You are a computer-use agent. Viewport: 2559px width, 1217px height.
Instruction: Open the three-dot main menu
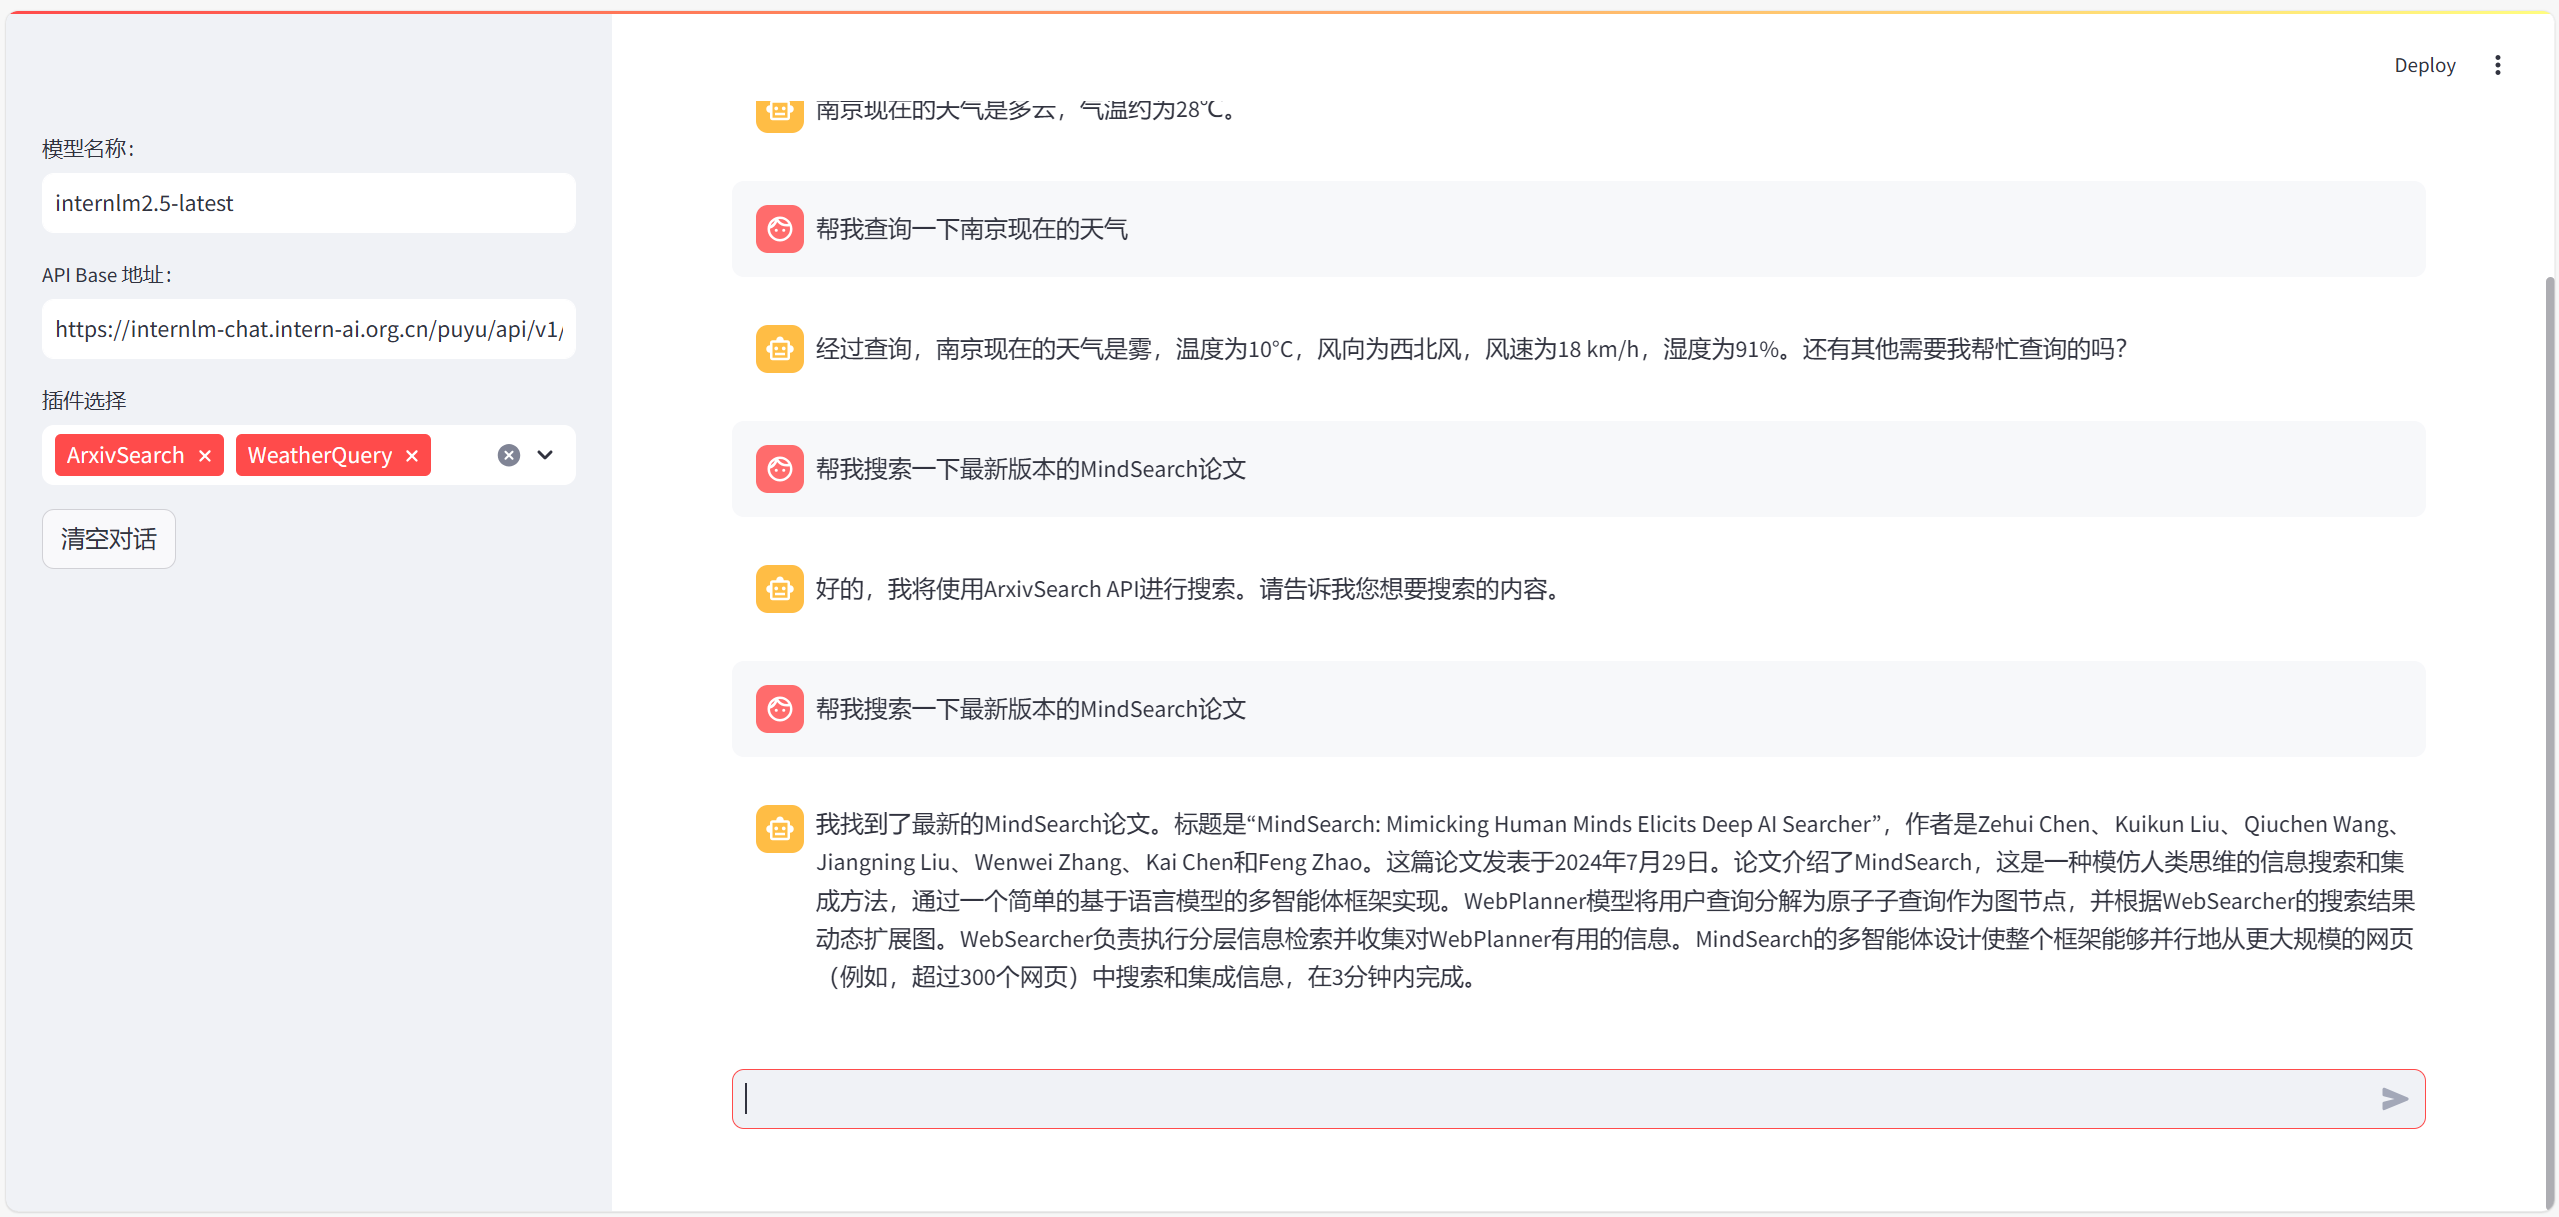(2497, 65)
